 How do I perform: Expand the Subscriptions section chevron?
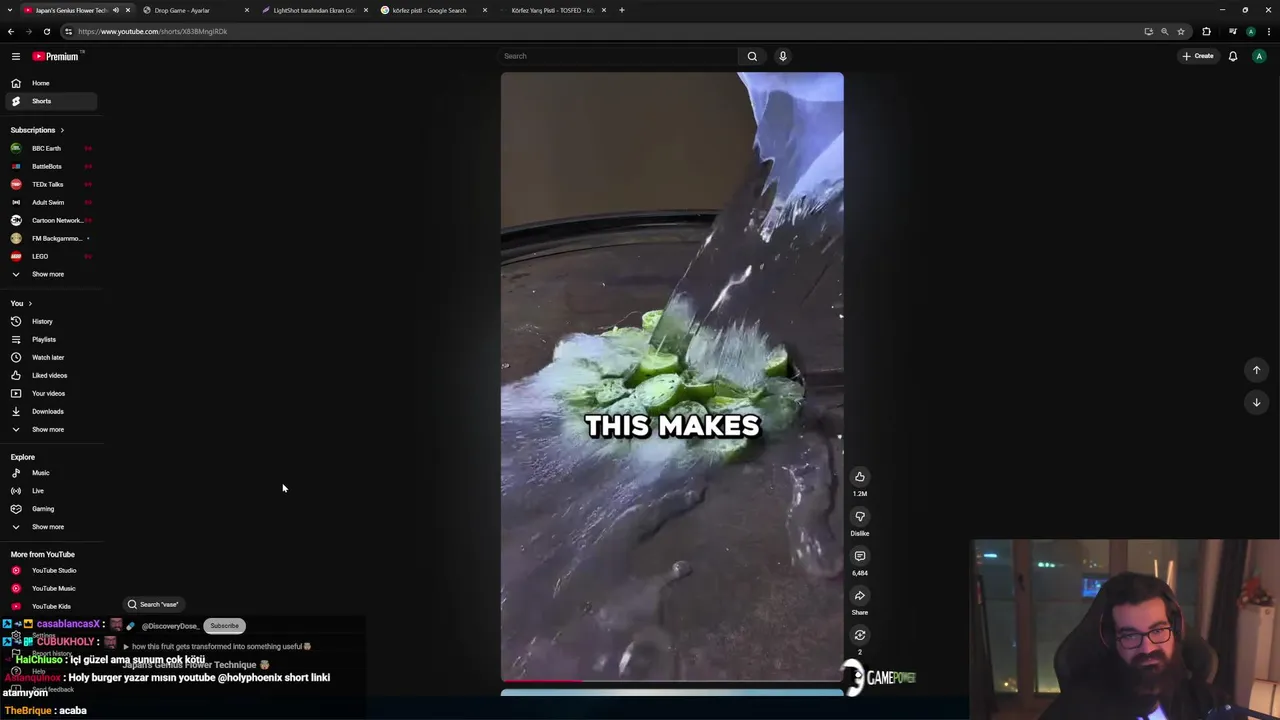(x=62, y=130)
